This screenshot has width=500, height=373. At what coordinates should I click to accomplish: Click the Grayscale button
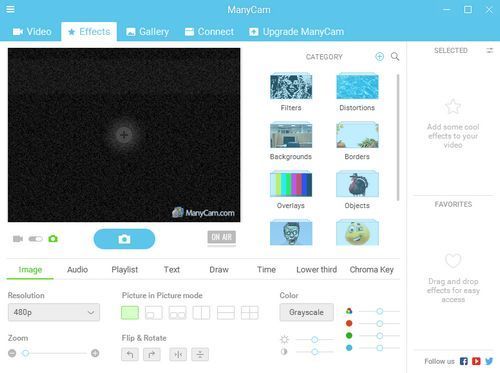tap(307, 312)
